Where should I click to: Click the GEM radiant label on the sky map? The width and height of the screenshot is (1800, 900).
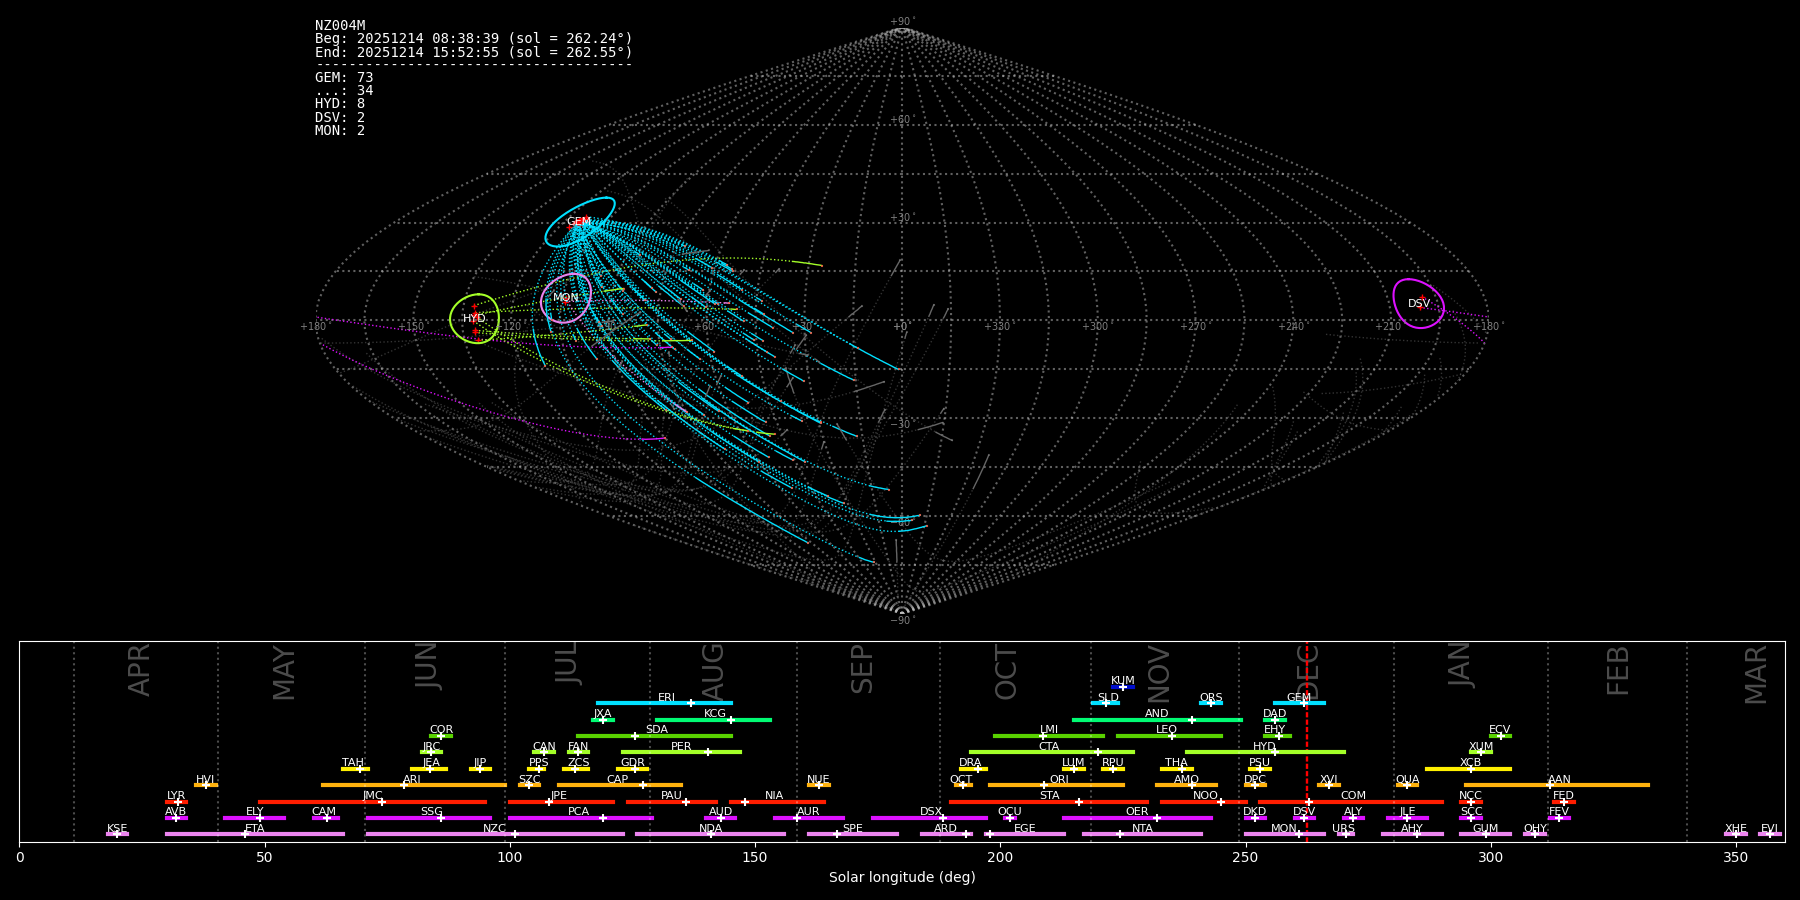pos(578,222)
